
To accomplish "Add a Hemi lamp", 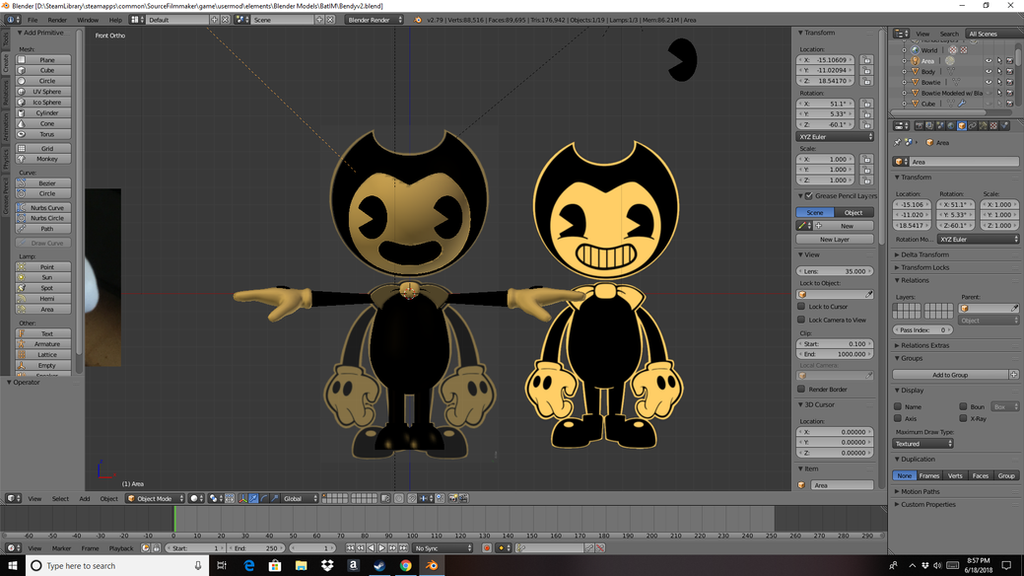I will pos(43,298).
